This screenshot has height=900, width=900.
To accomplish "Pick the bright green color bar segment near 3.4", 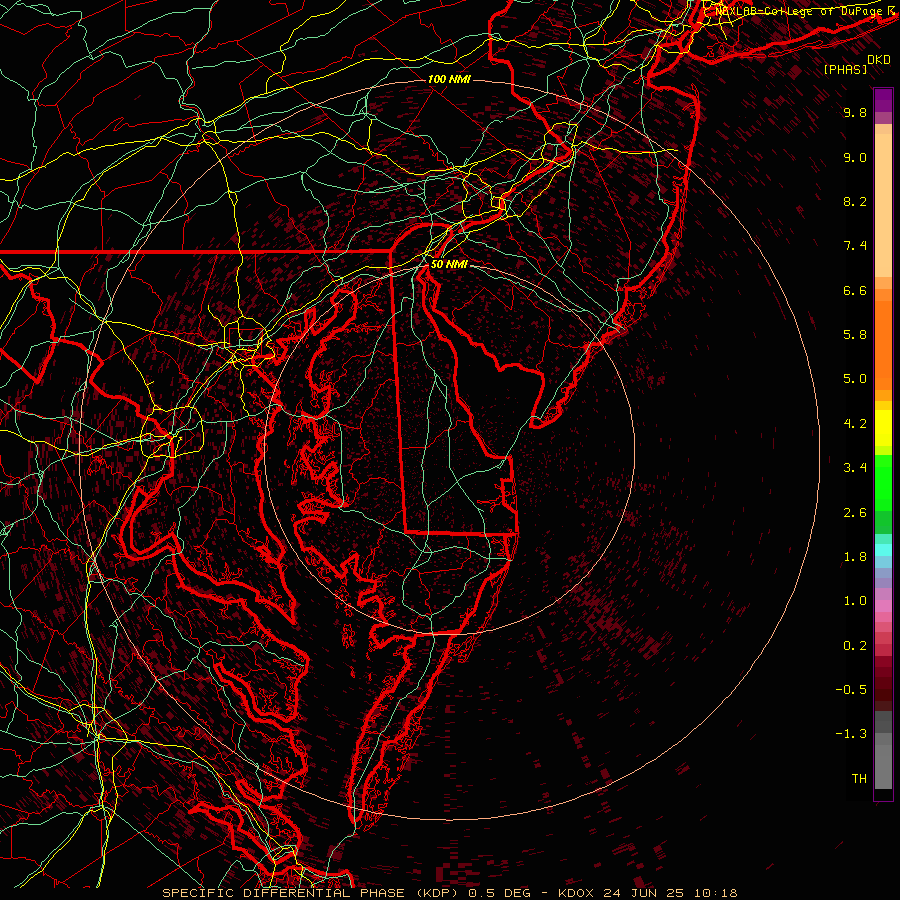I will [883, 482].
